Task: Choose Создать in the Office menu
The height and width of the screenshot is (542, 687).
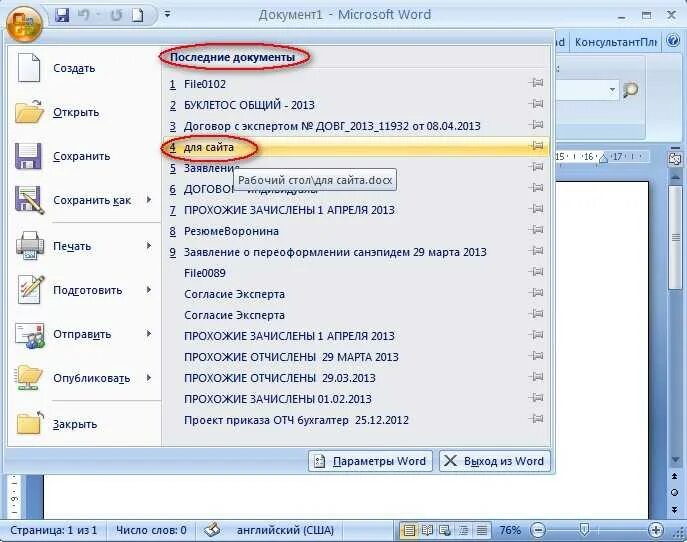Action: click(84, 68)
